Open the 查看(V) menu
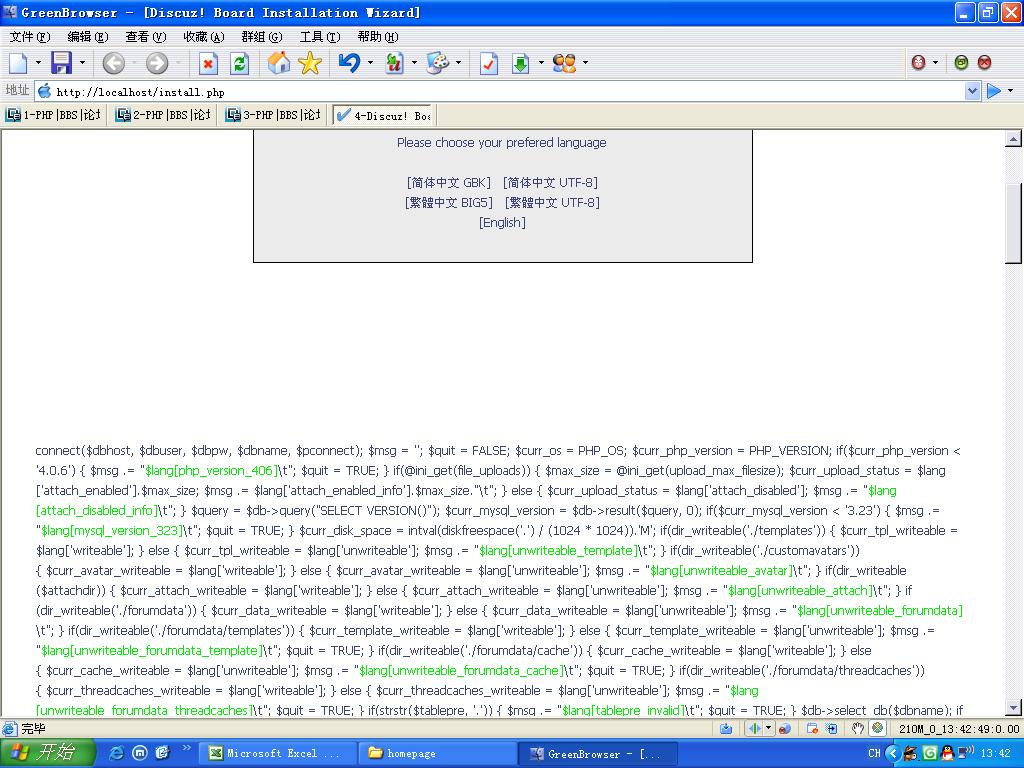1024x768 pixels. coord(146,37)
